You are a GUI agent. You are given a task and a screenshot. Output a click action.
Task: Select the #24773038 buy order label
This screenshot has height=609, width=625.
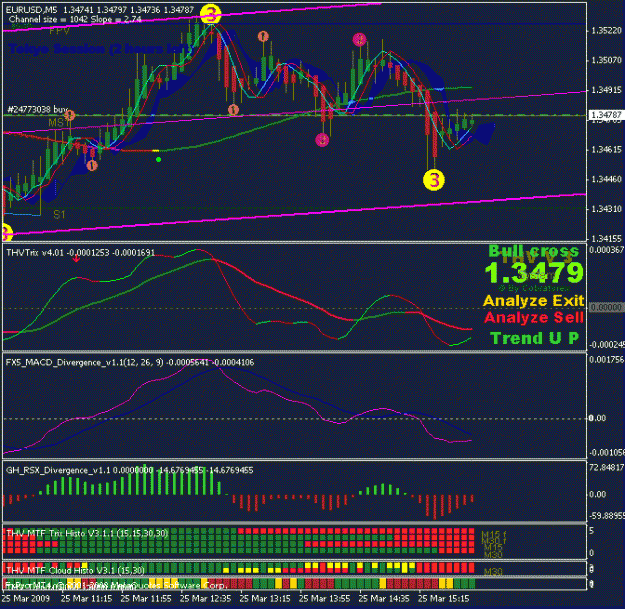pyautogui.click(x=38, y=109)
